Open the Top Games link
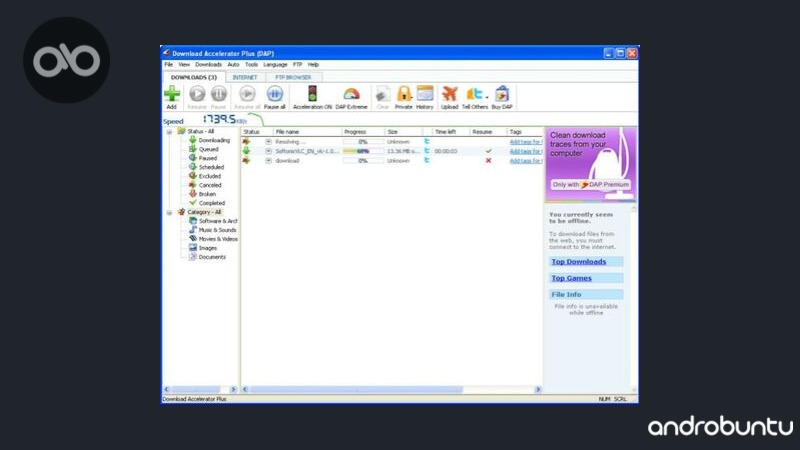Viewport: 800px width, 450px height. coord(571,278)
